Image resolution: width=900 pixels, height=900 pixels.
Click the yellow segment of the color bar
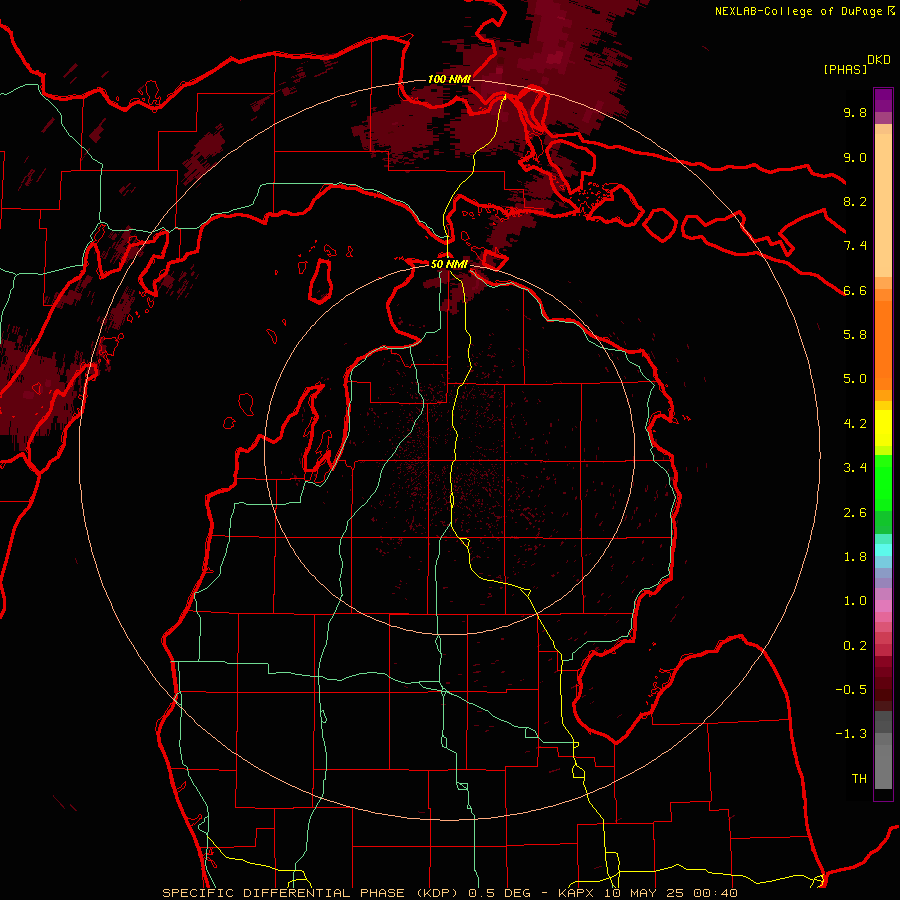pos(883,428)
